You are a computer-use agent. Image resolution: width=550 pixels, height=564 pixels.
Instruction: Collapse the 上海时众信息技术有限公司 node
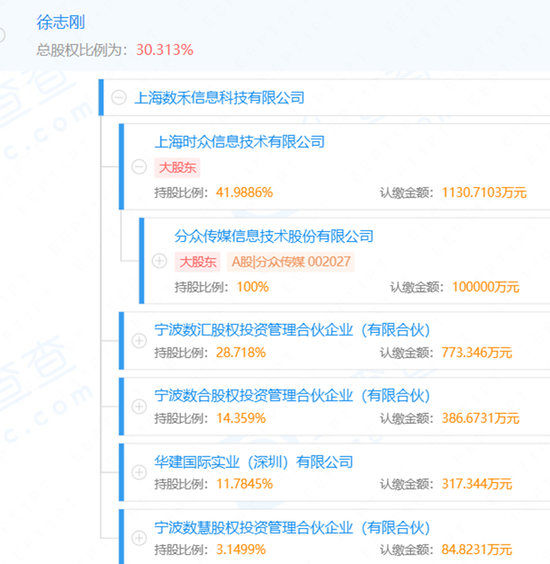pos(139,167)
